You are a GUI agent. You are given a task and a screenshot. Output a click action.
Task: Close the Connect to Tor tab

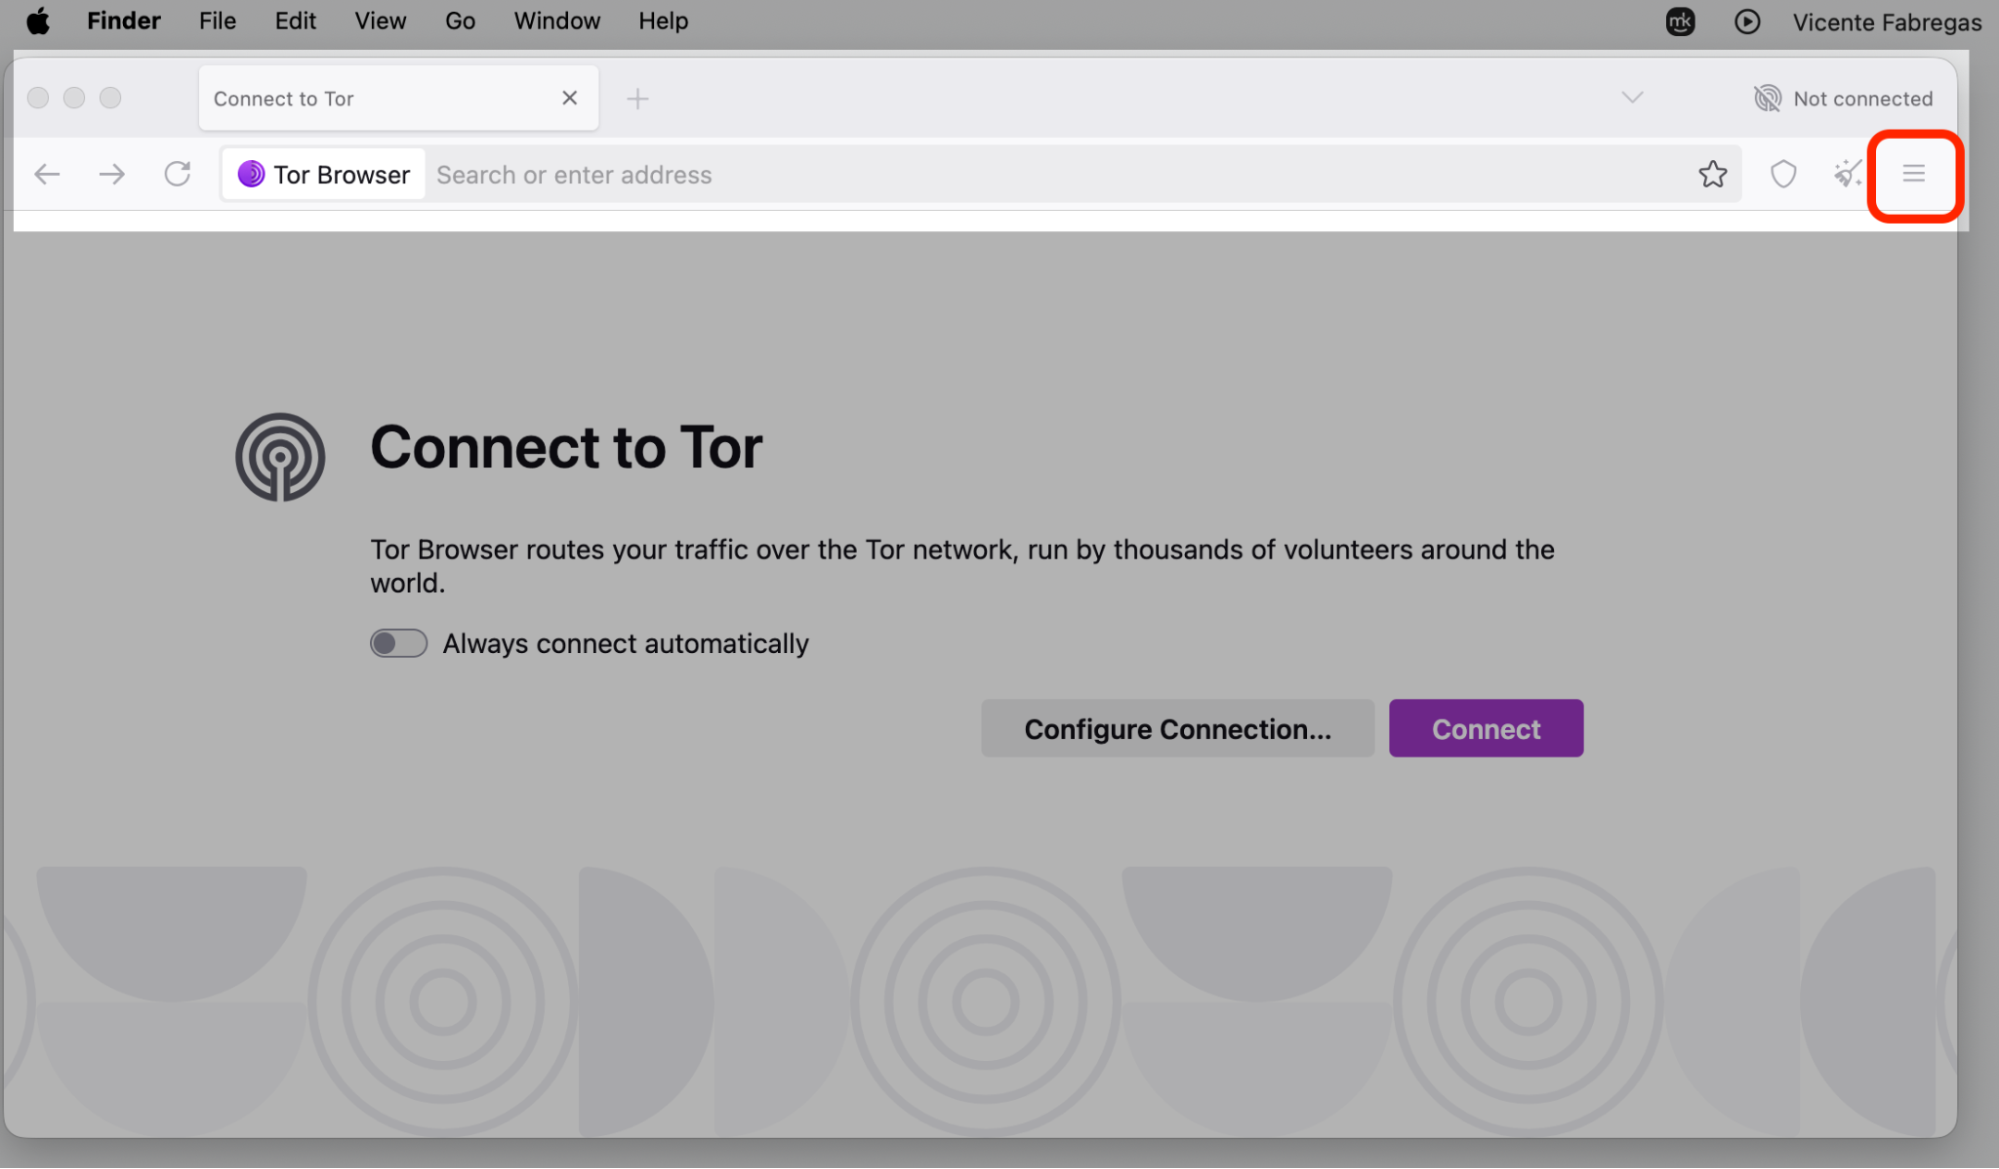(x=569, y=98)
